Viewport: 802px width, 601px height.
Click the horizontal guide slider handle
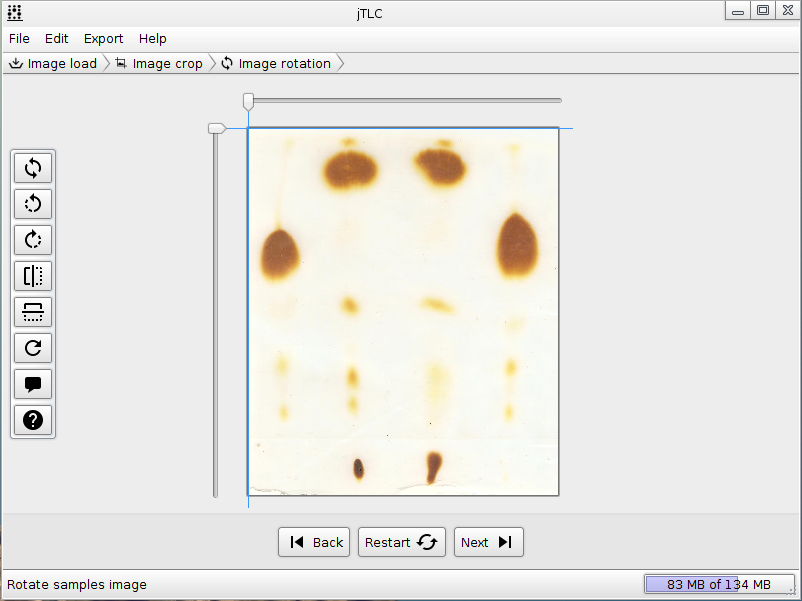coord(249,101)
